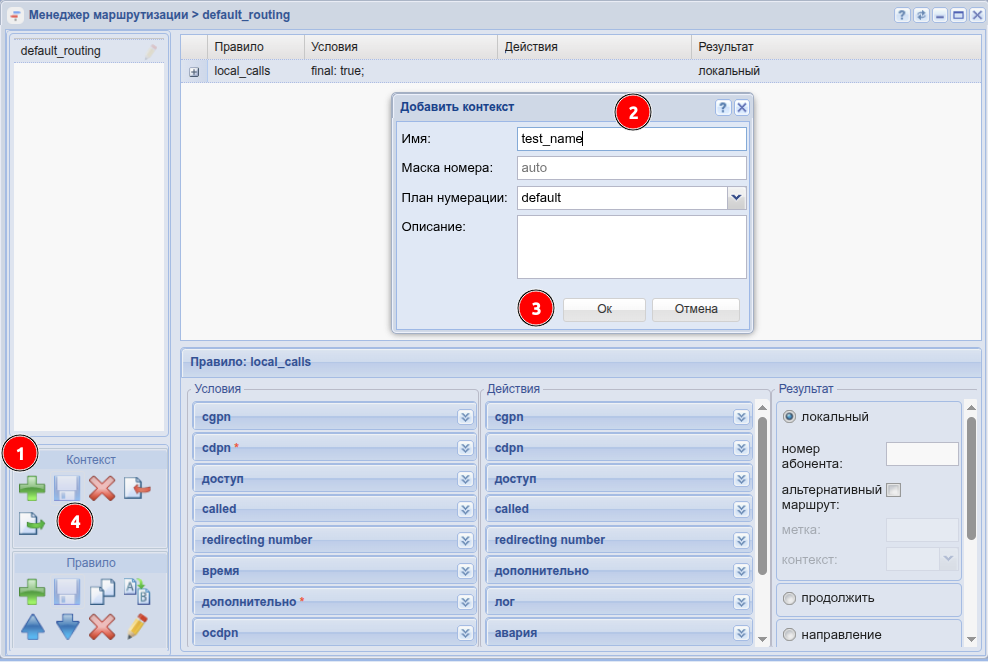Expand the cgpn actions section
Screen dimensions: 988x662
coord(741,417)
